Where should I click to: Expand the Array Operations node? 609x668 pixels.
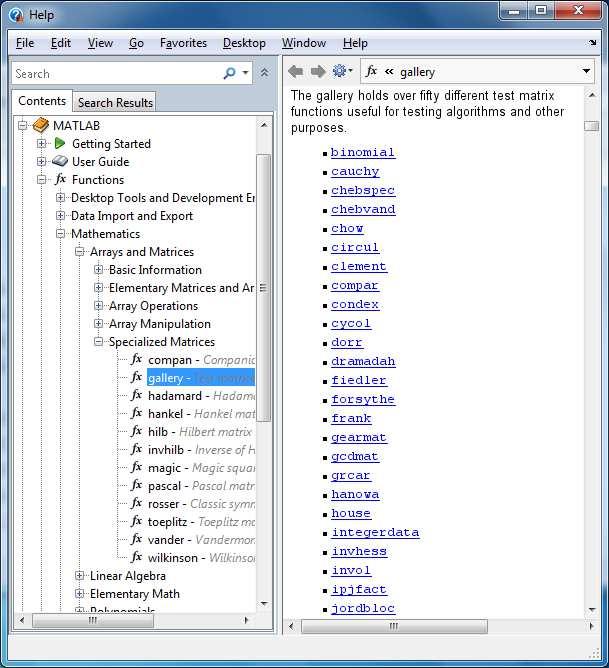[98, 305]
